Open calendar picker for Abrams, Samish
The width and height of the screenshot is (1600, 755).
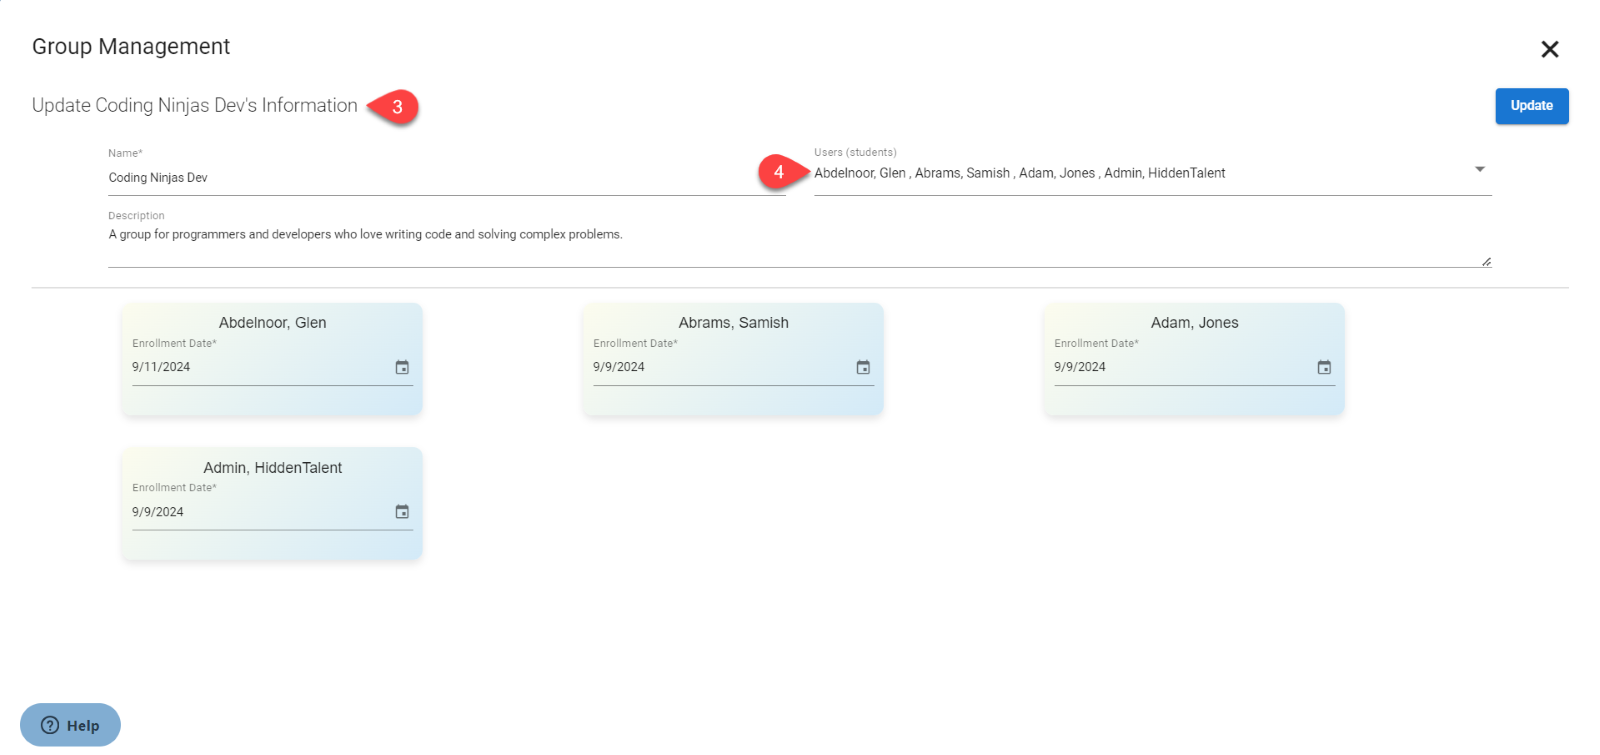point(863,368)
